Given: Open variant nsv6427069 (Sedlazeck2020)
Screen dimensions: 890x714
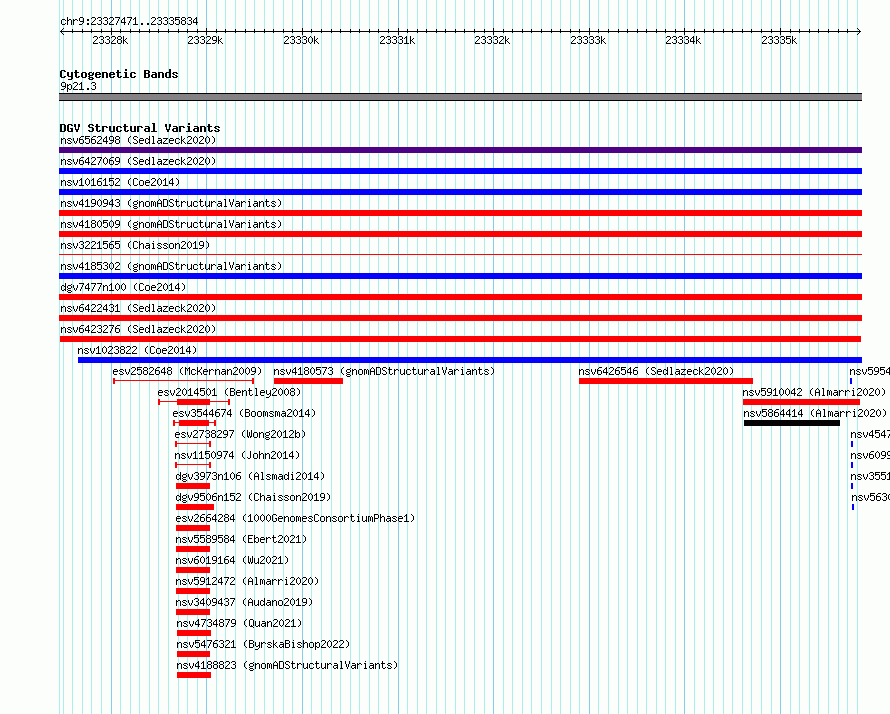Looking at the screenshot, I should (138, 161).
